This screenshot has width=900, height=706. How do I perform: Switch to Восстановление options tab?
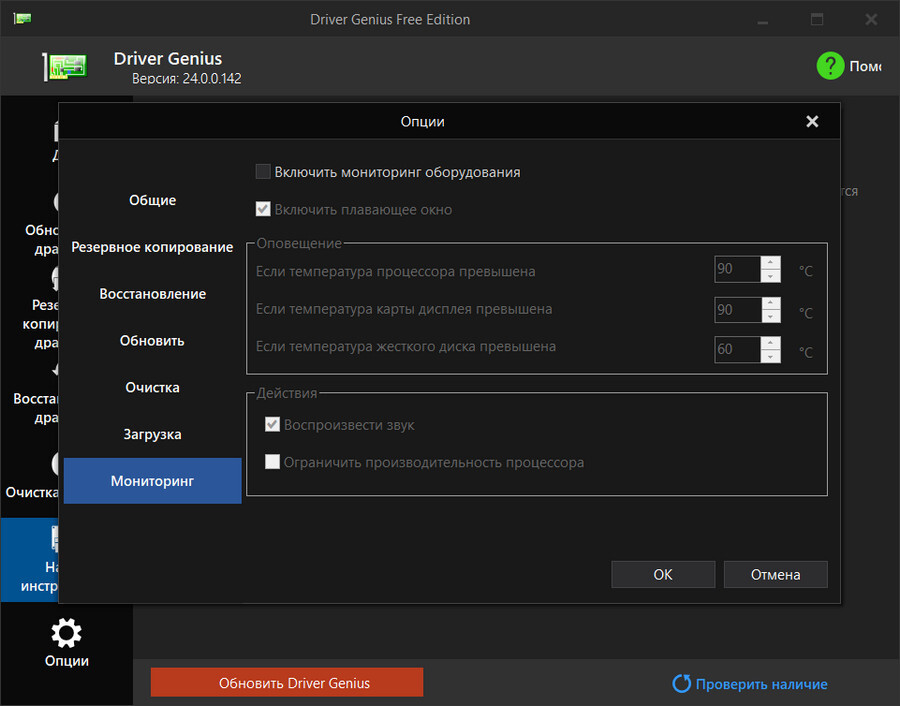tap(153, 294)
